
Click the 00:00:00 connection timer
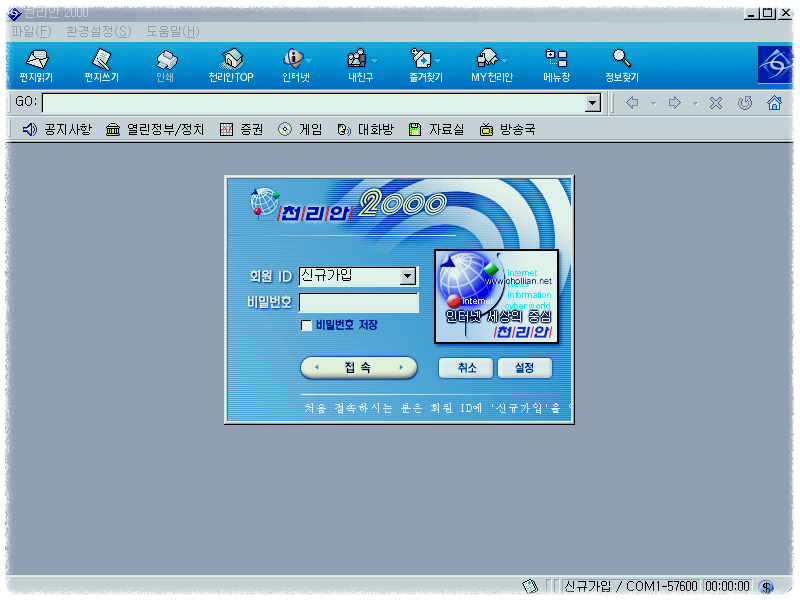727,587
